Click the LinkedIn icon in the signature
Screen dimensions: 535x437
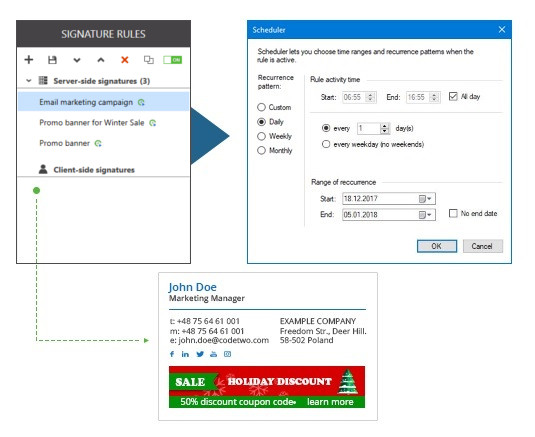click(185, 354)
